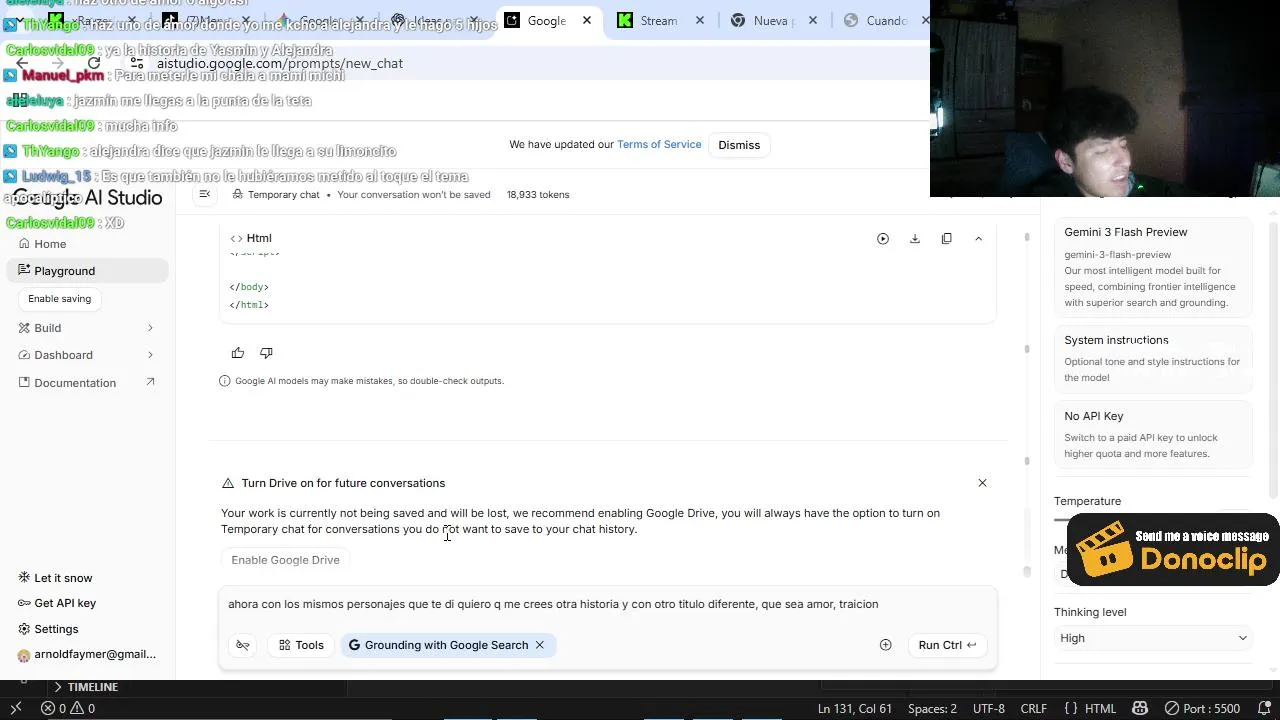Add media with the plus circle icon
1280x720 pixels.
click(885, 645)
